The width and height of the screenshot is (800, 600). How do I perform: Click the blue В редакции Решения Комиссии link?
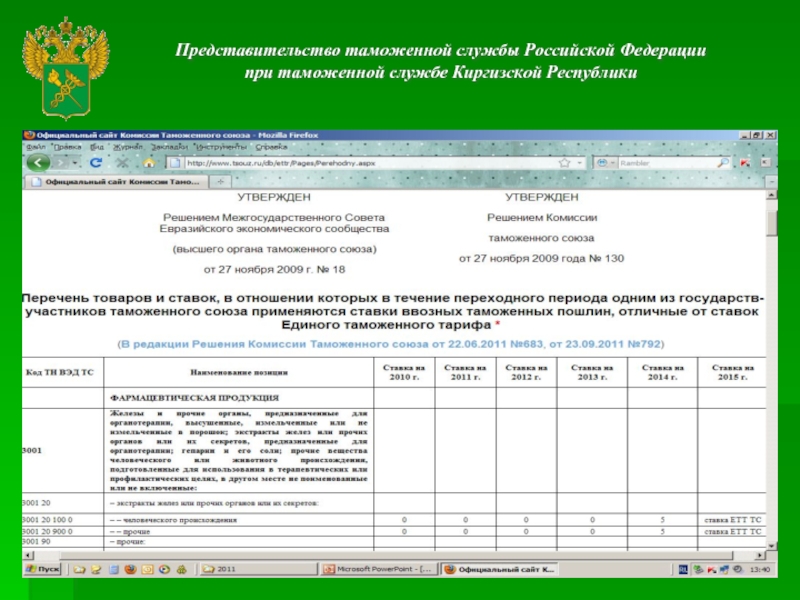tap(391, 344)
